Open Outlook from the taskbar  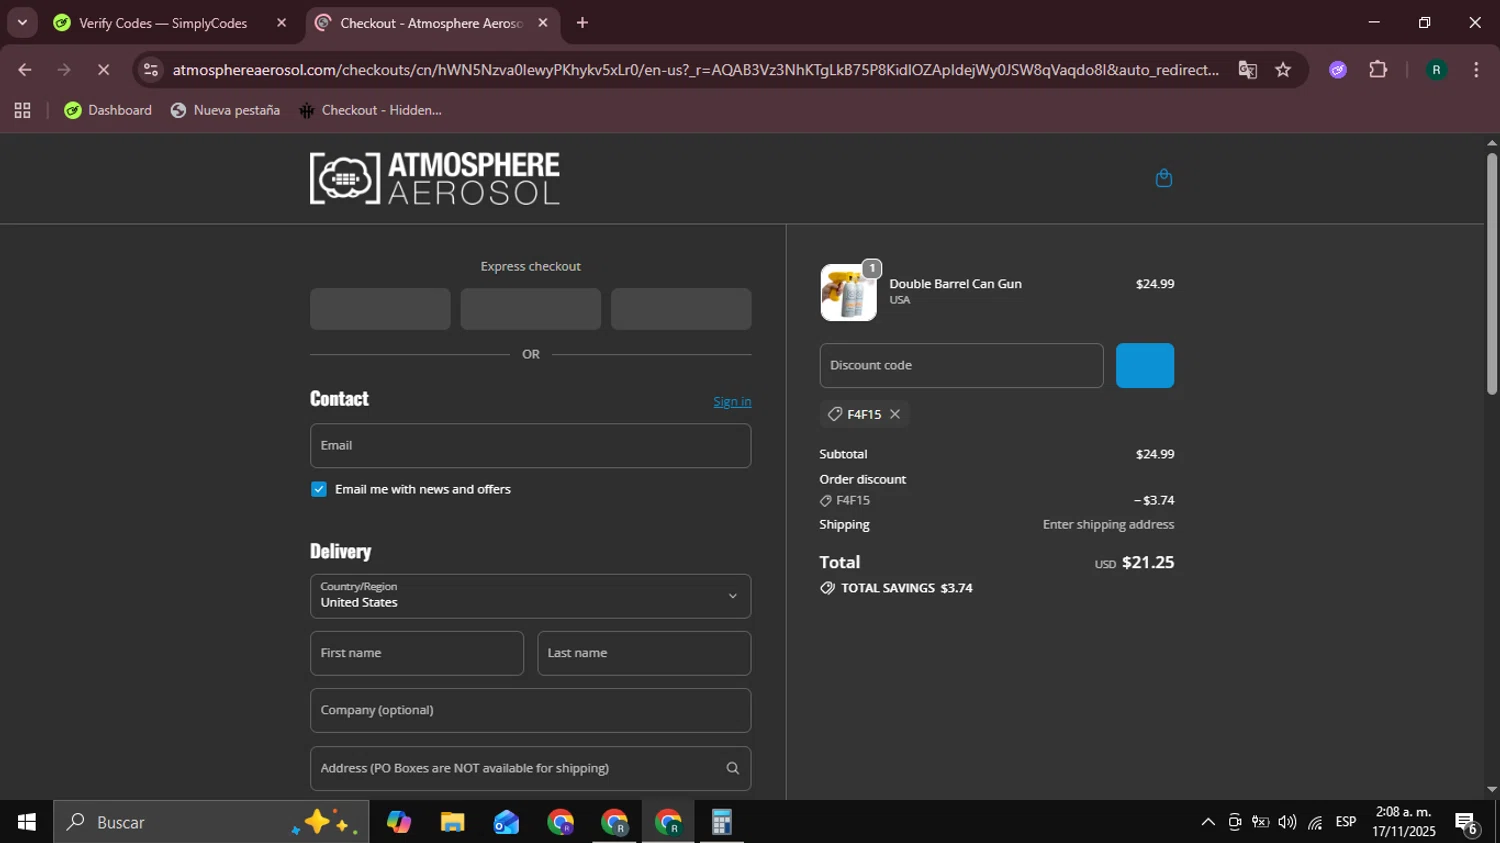pos(506,822)
